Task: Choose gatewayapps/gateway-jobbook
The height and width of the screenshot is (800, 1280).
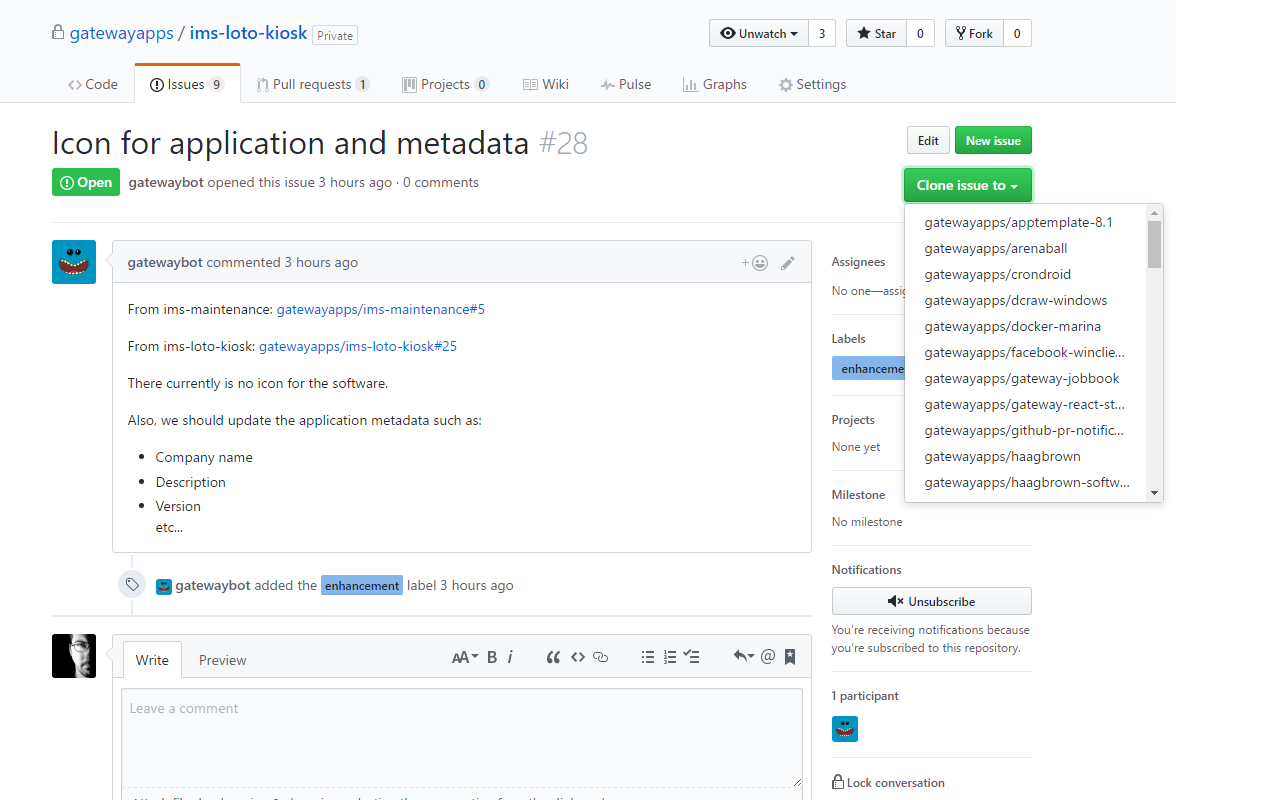Action: (x=1025, y=378)
